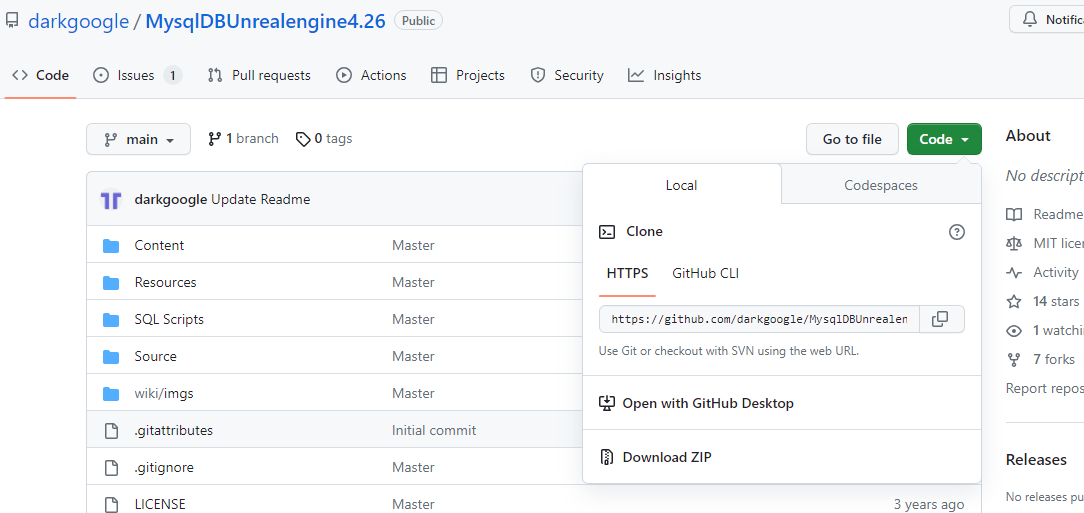Click the fork icon next to 7 forks

(1013, 360)
